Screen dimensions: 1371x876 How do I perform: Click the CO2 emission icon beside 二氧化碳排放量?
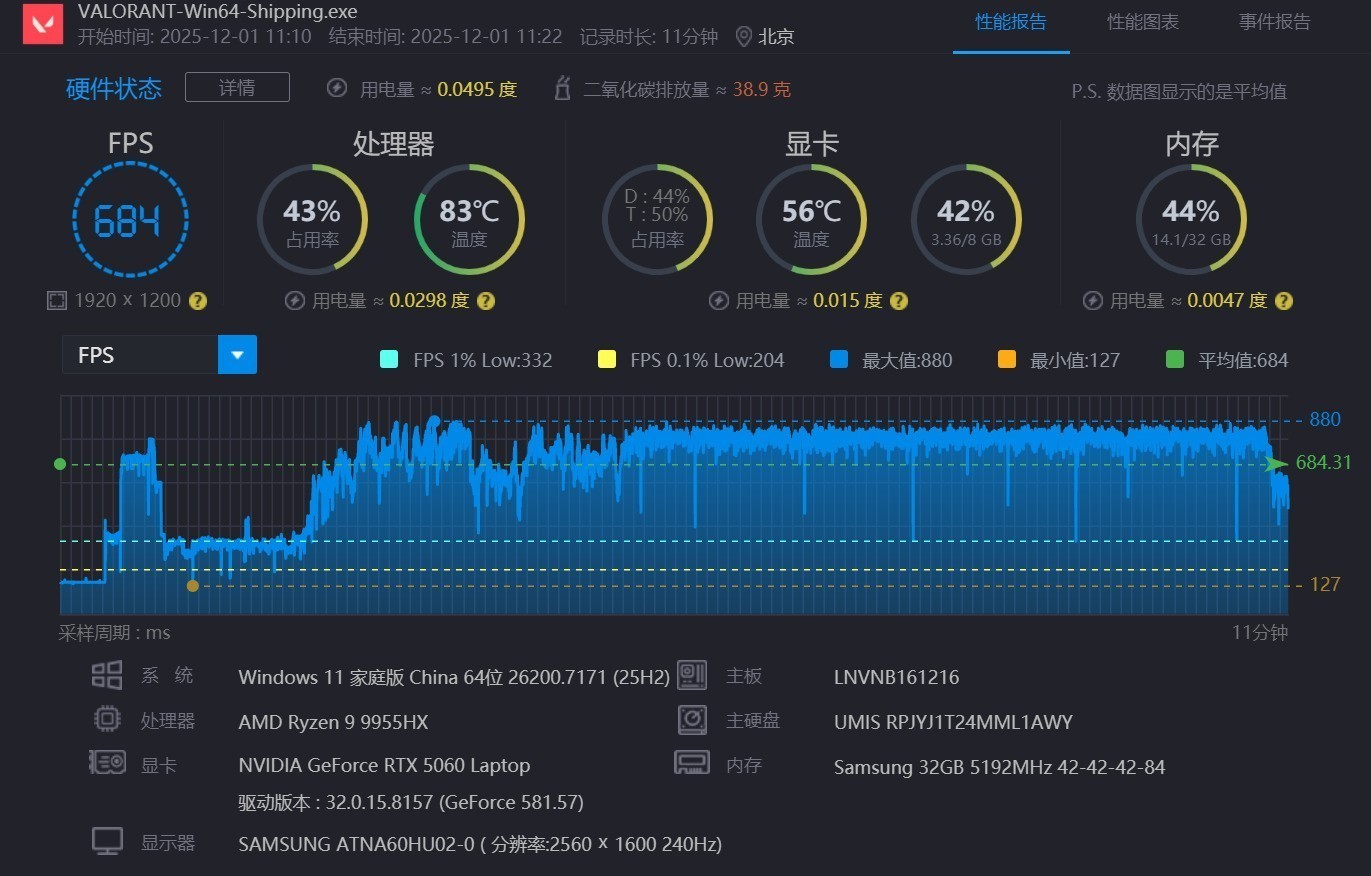(562, 88)
